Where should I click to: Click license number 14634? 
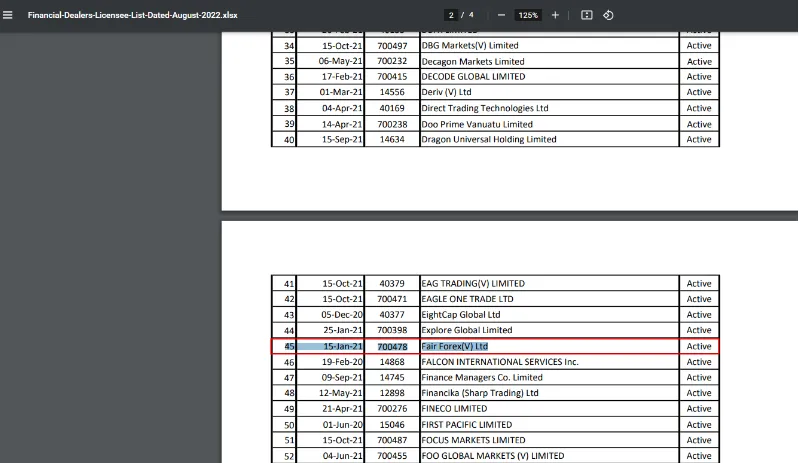[x=392, y=139]
